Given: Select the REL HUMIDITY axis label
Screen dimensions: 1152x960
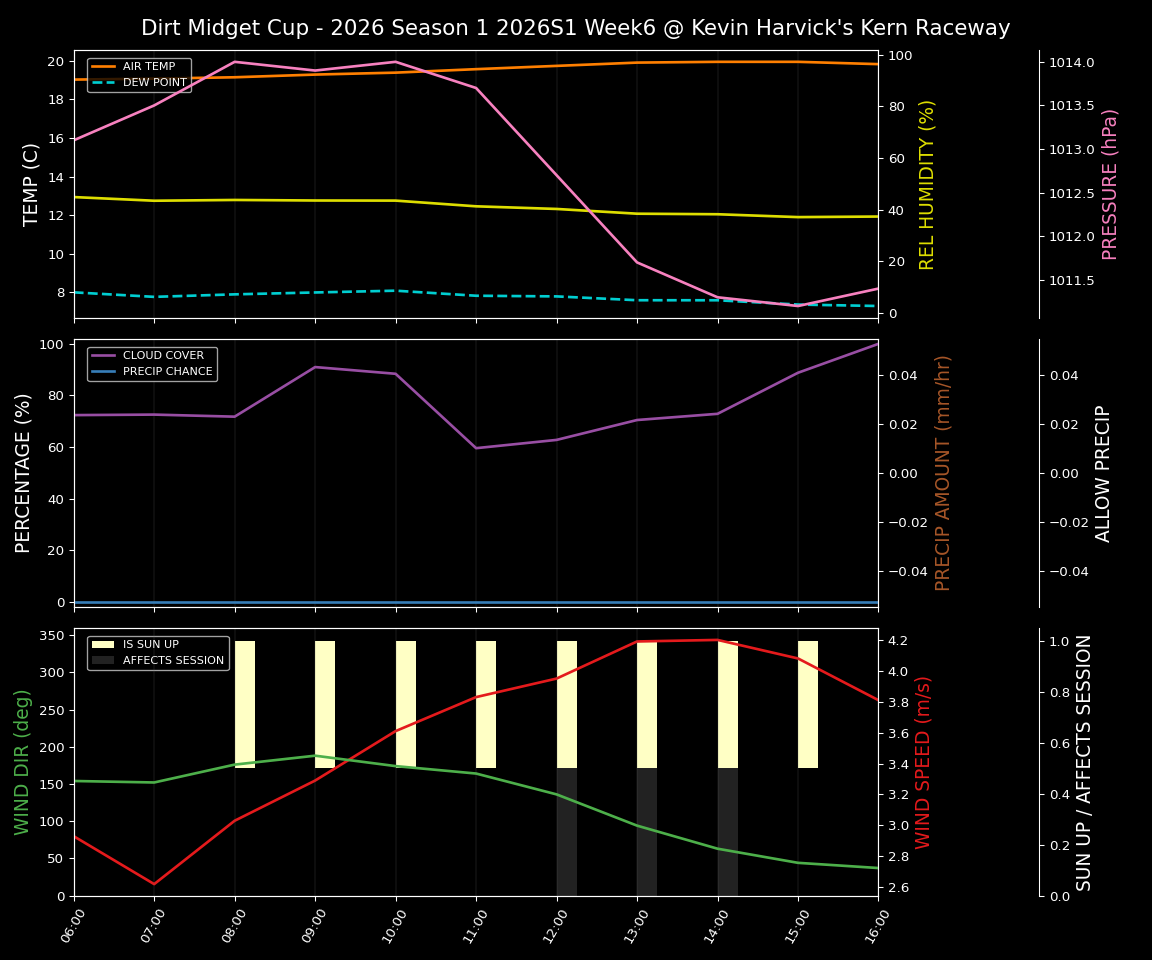Looking at the screenshot, I should (925, 182).
